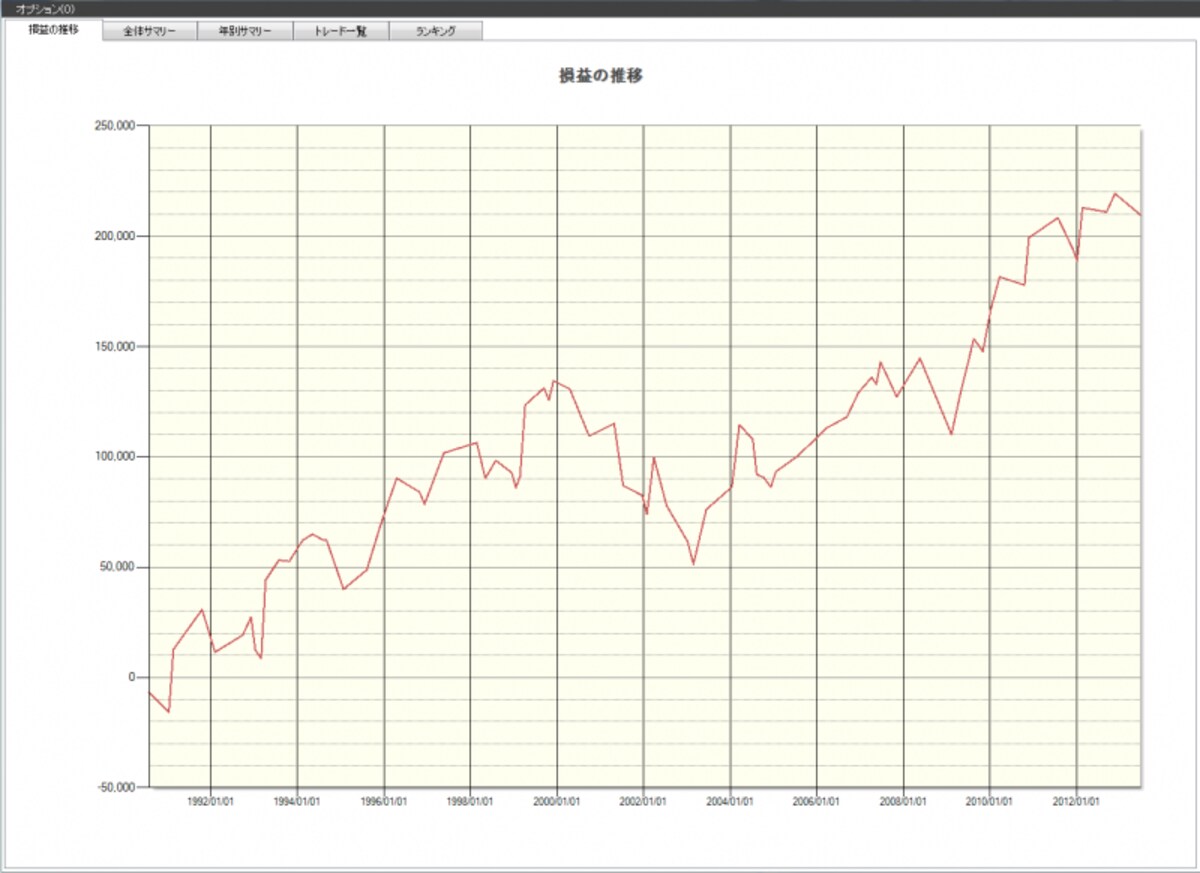Click the 250,000 y-axis label
The image size is (1200, 873).
114,126
